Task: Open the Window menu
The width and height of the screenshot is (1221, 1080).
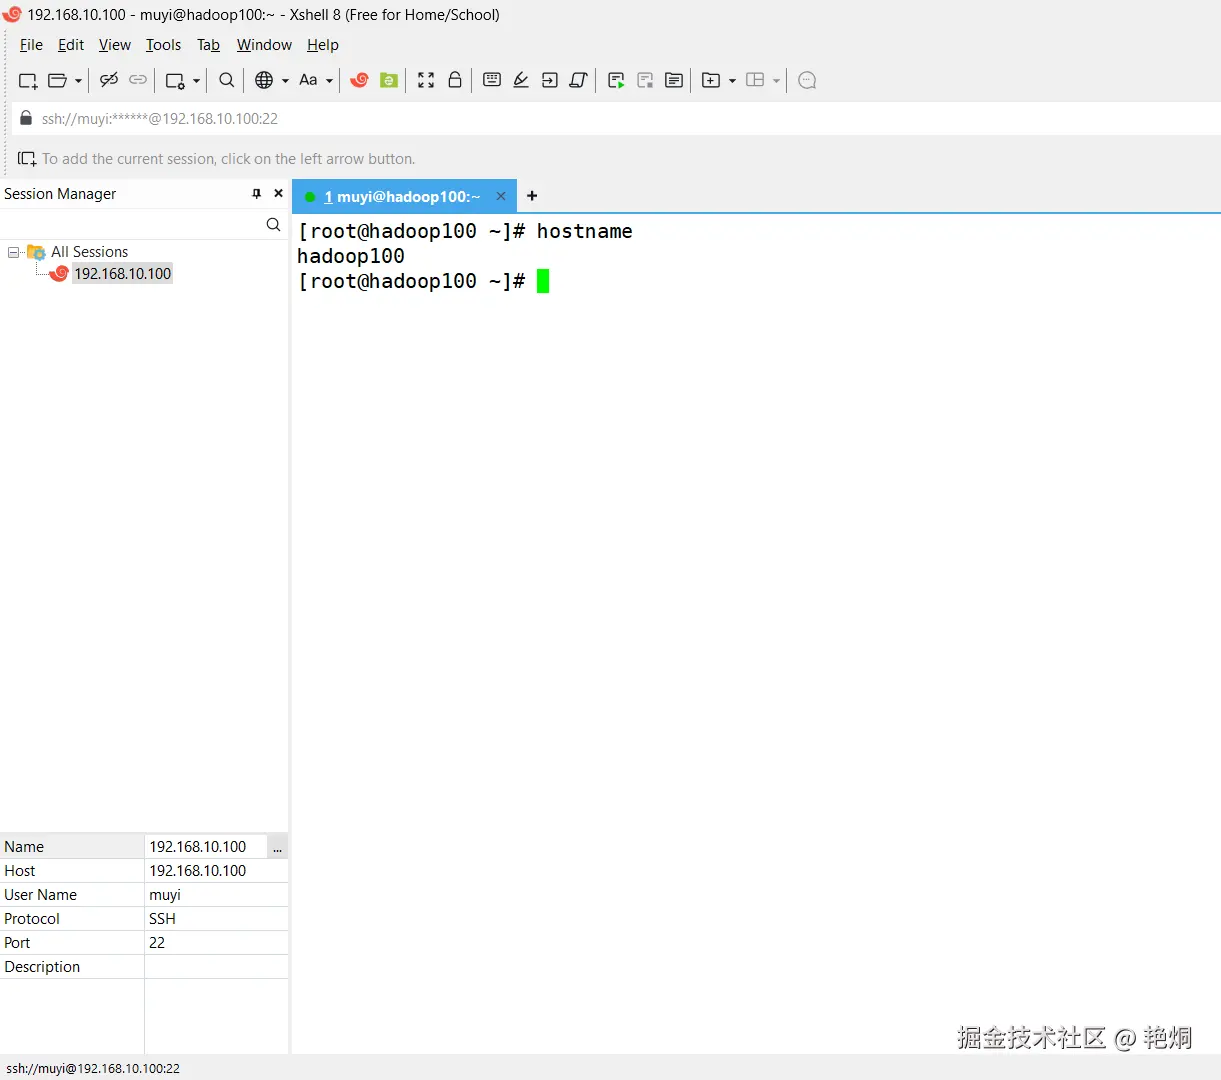Action: pos(264,45)
